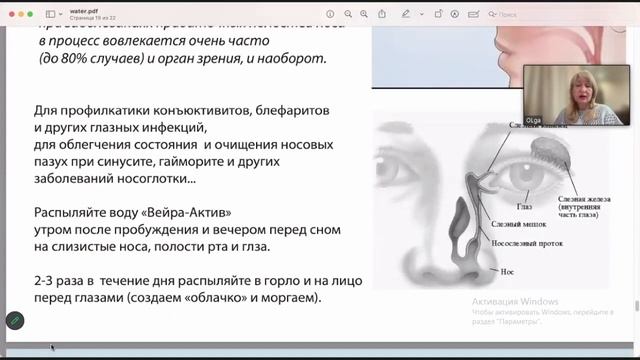
Task: Toggle the sidebar view button
Action: 51,14
